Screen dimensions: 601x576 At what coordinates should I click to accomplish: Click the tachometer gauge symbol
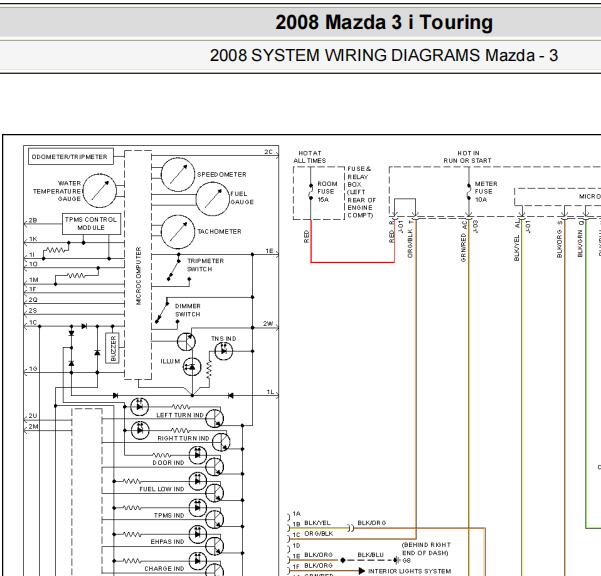tap(178, 231)
